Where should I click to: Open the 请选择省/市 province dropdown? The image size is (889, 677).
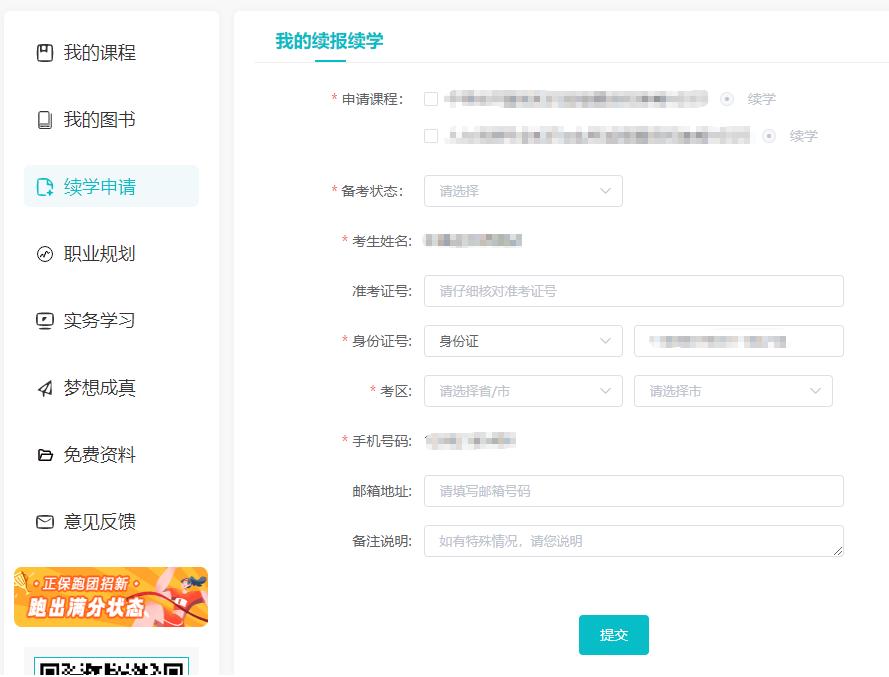point(523,391)
